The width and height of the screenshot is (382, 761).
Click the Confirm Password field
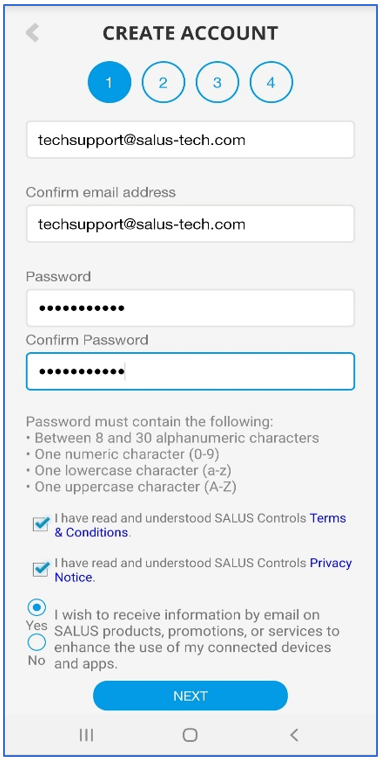[x=190, y=371]
